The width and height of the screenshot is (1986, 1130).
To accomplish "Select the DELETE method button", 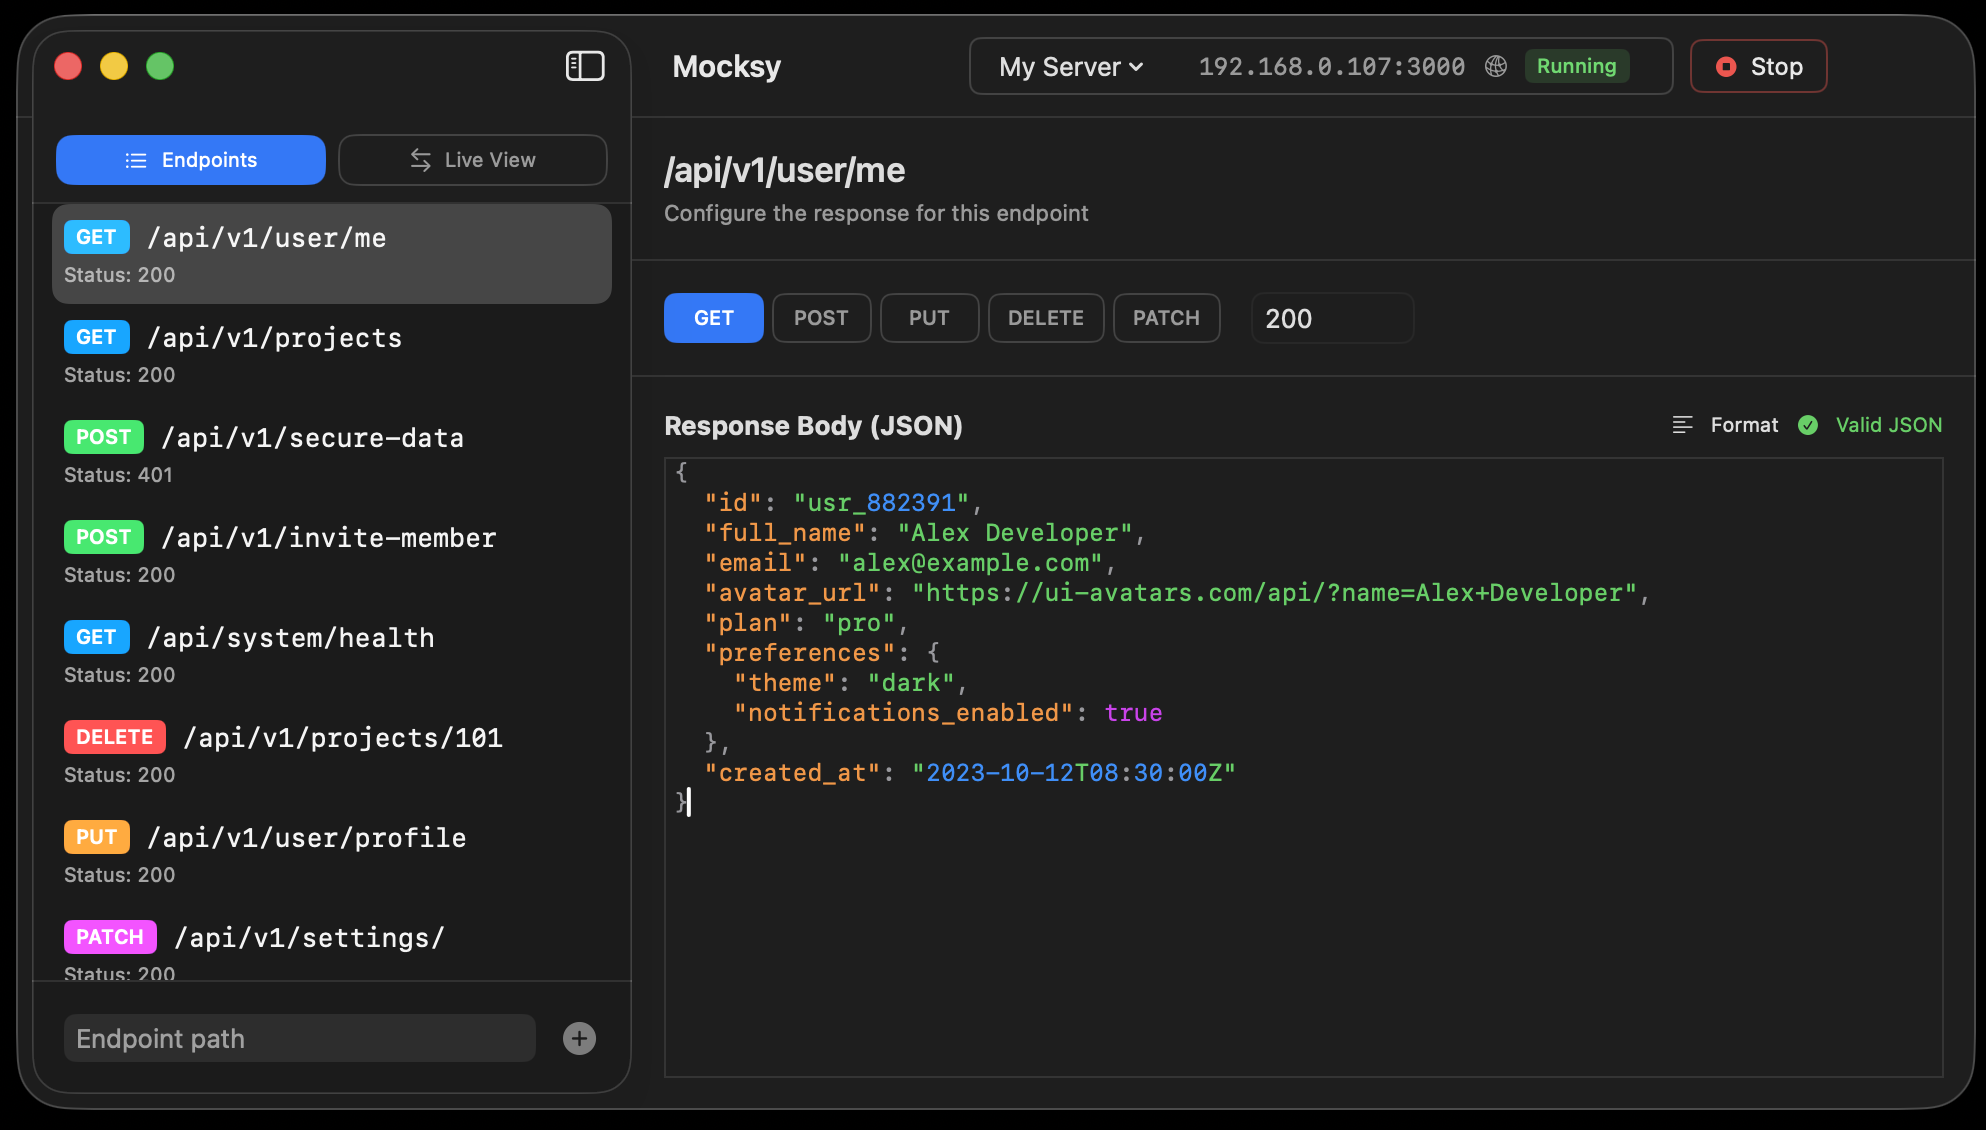I will point(1046,317).
